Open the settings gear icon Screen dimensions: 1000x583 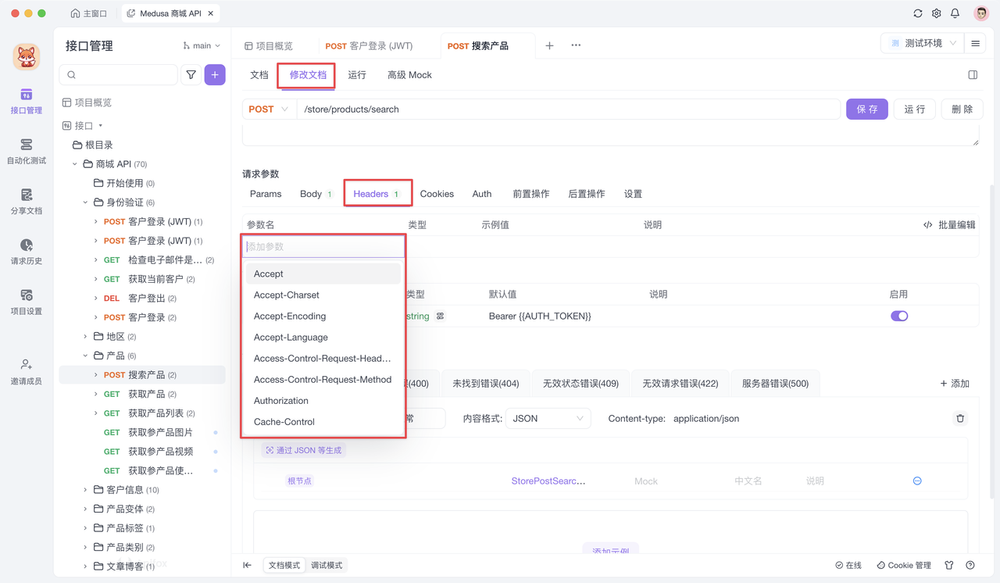point(937,13)
